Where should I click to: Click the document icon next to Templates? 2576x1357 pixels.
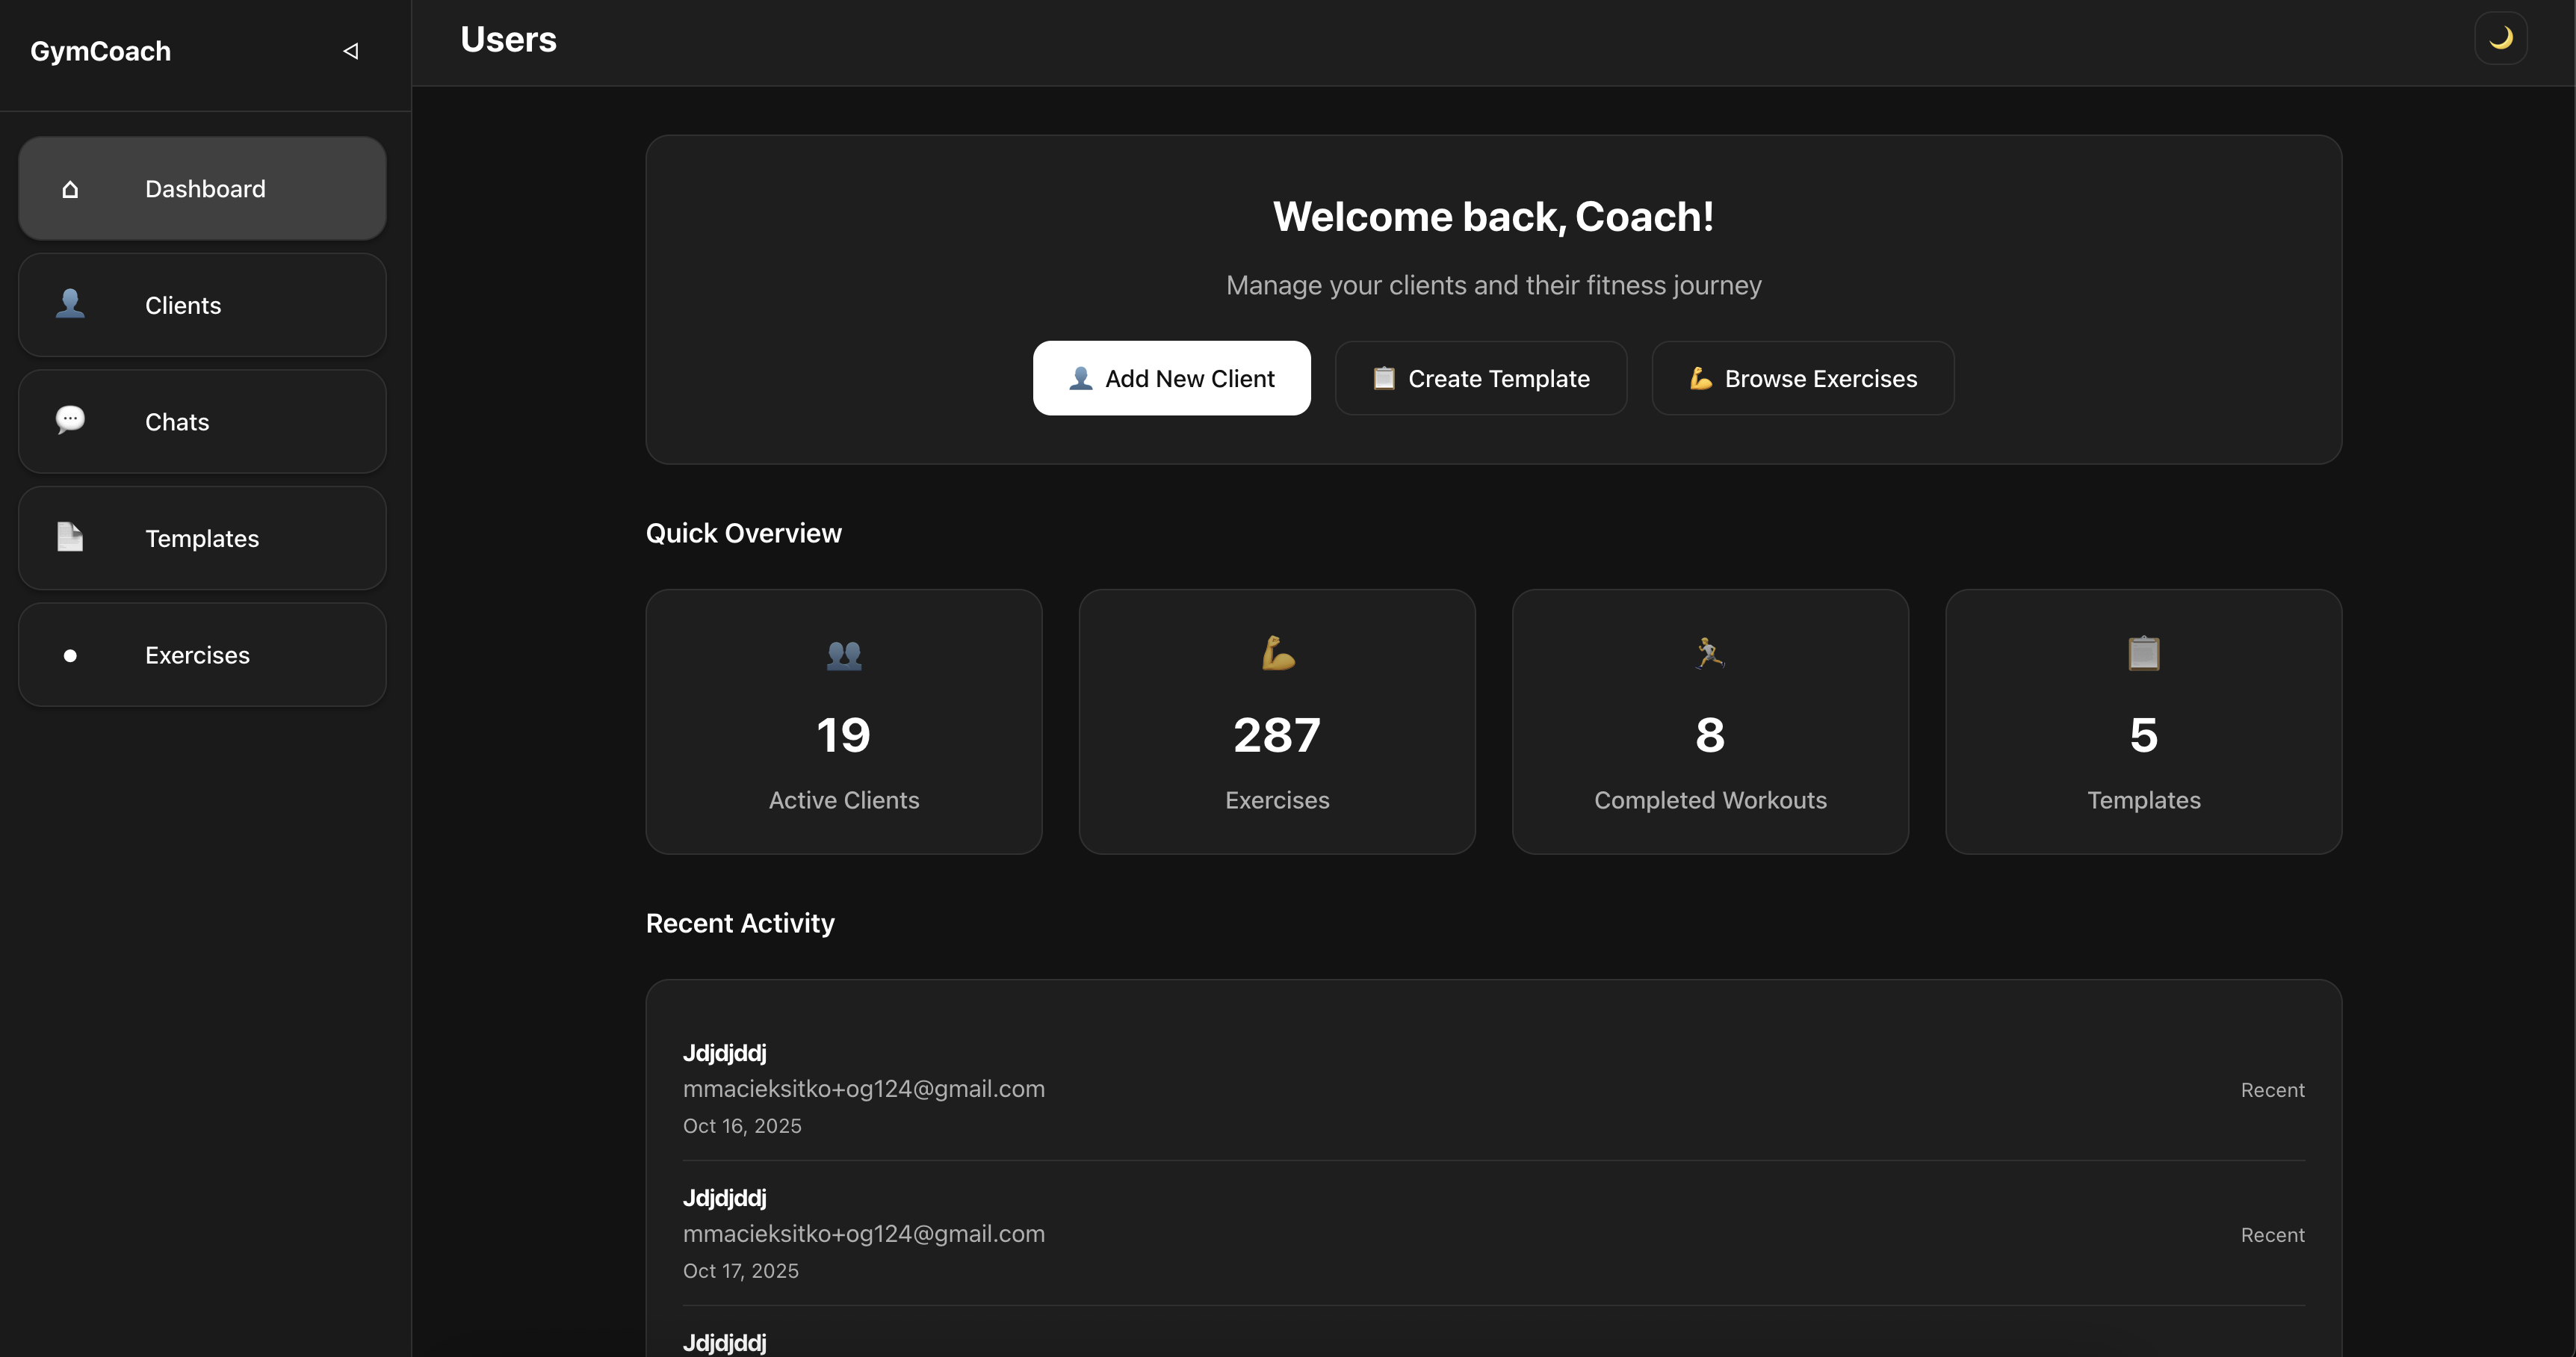tap(69, 537)
